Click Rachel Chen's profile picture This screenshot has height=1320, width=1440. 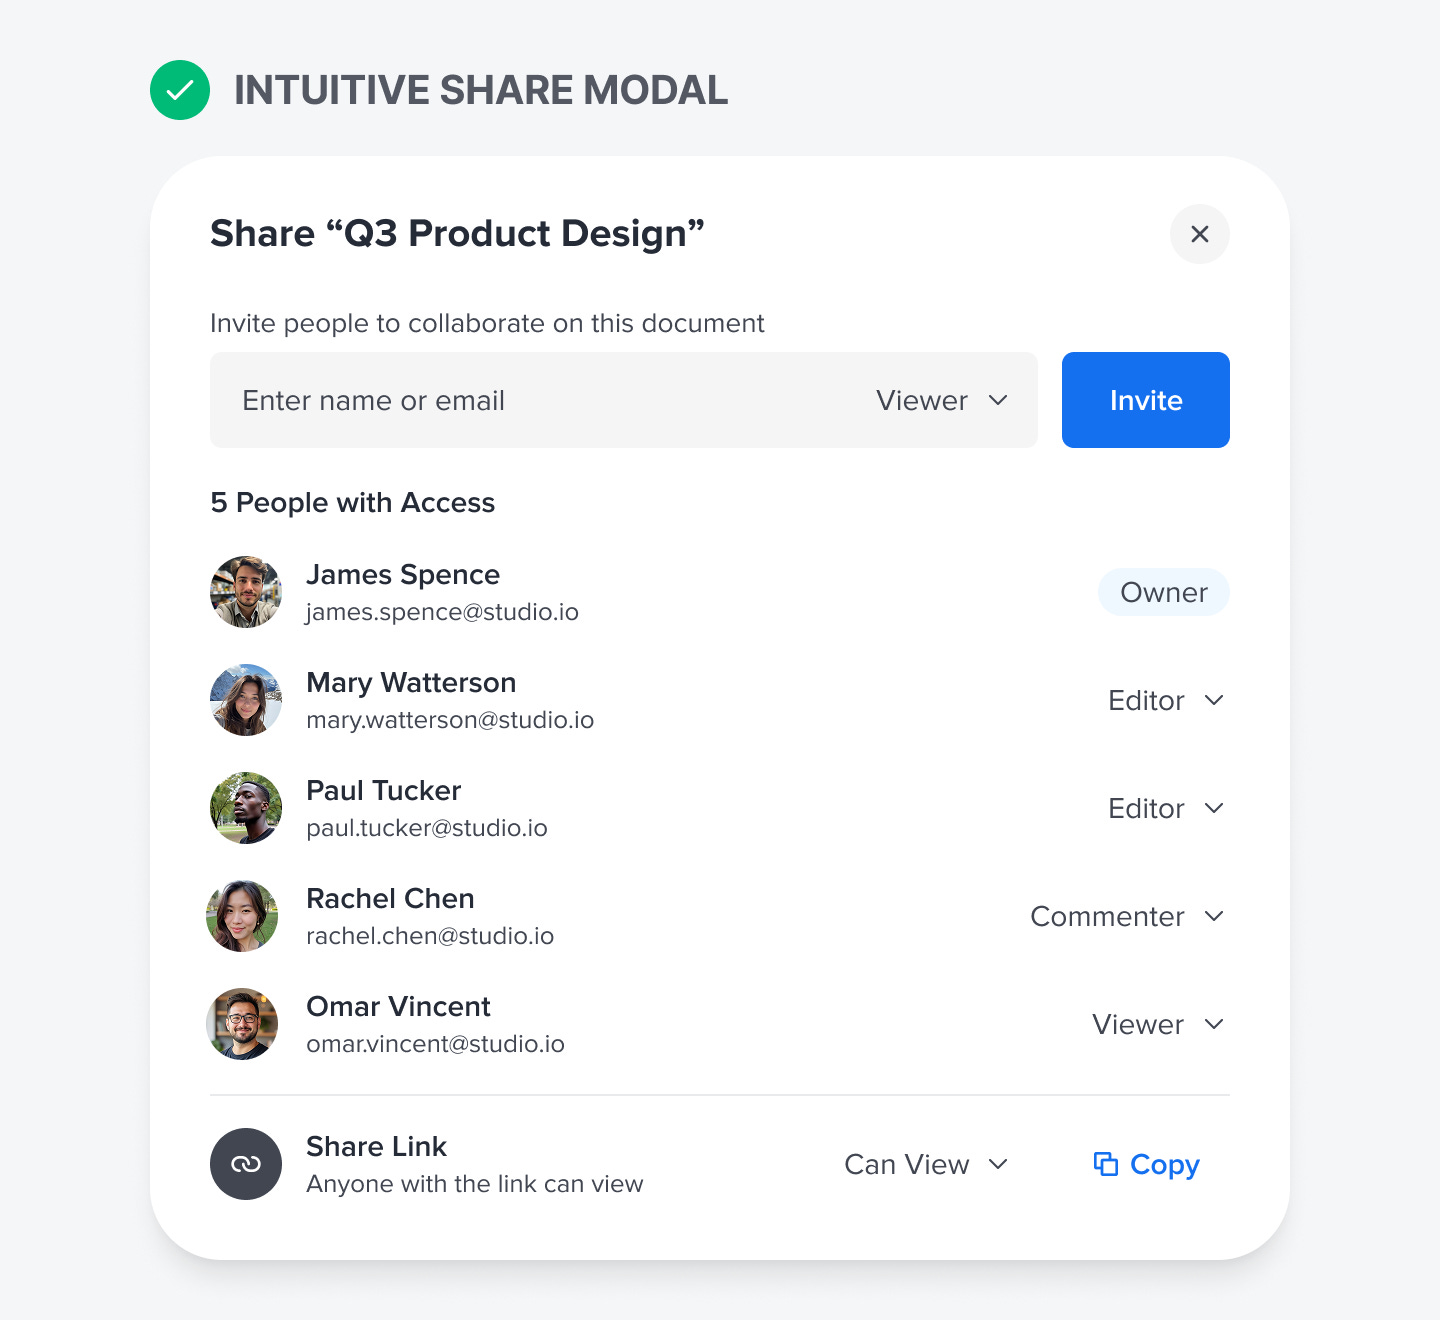[242, 916]
